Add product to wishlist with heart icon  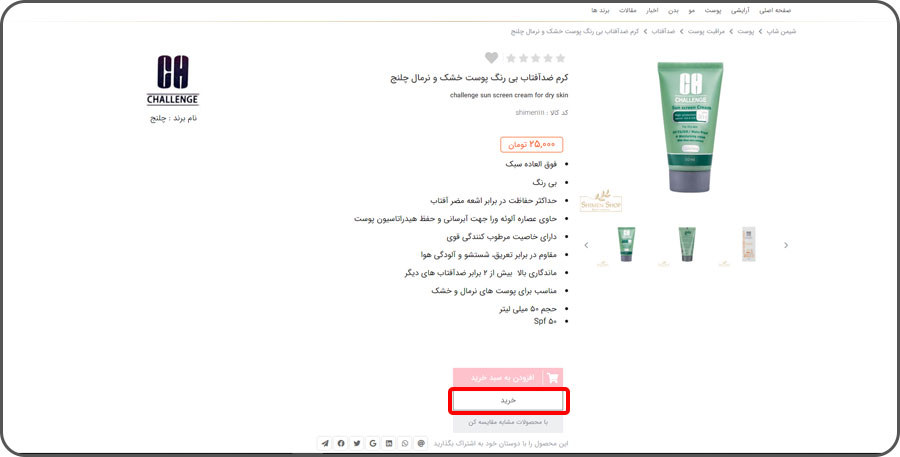491,57
